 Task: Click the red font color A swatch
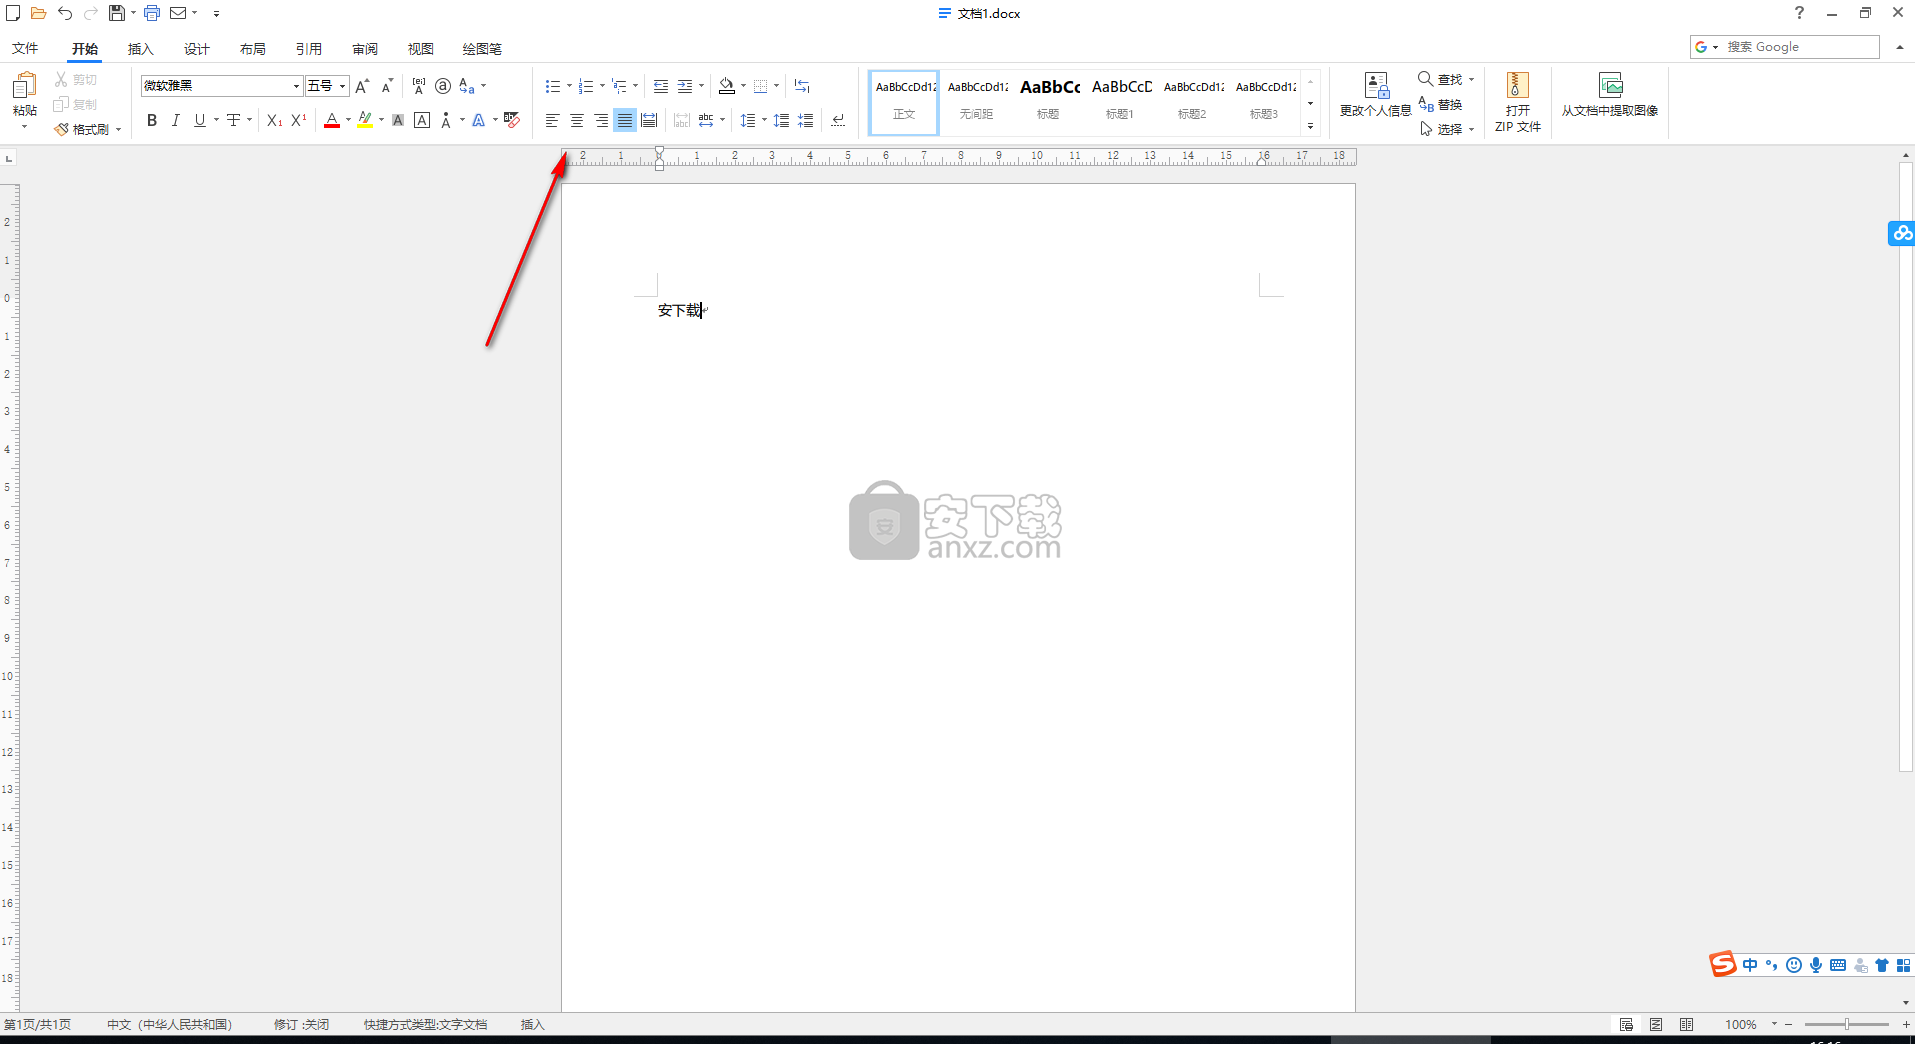[332, 120]
